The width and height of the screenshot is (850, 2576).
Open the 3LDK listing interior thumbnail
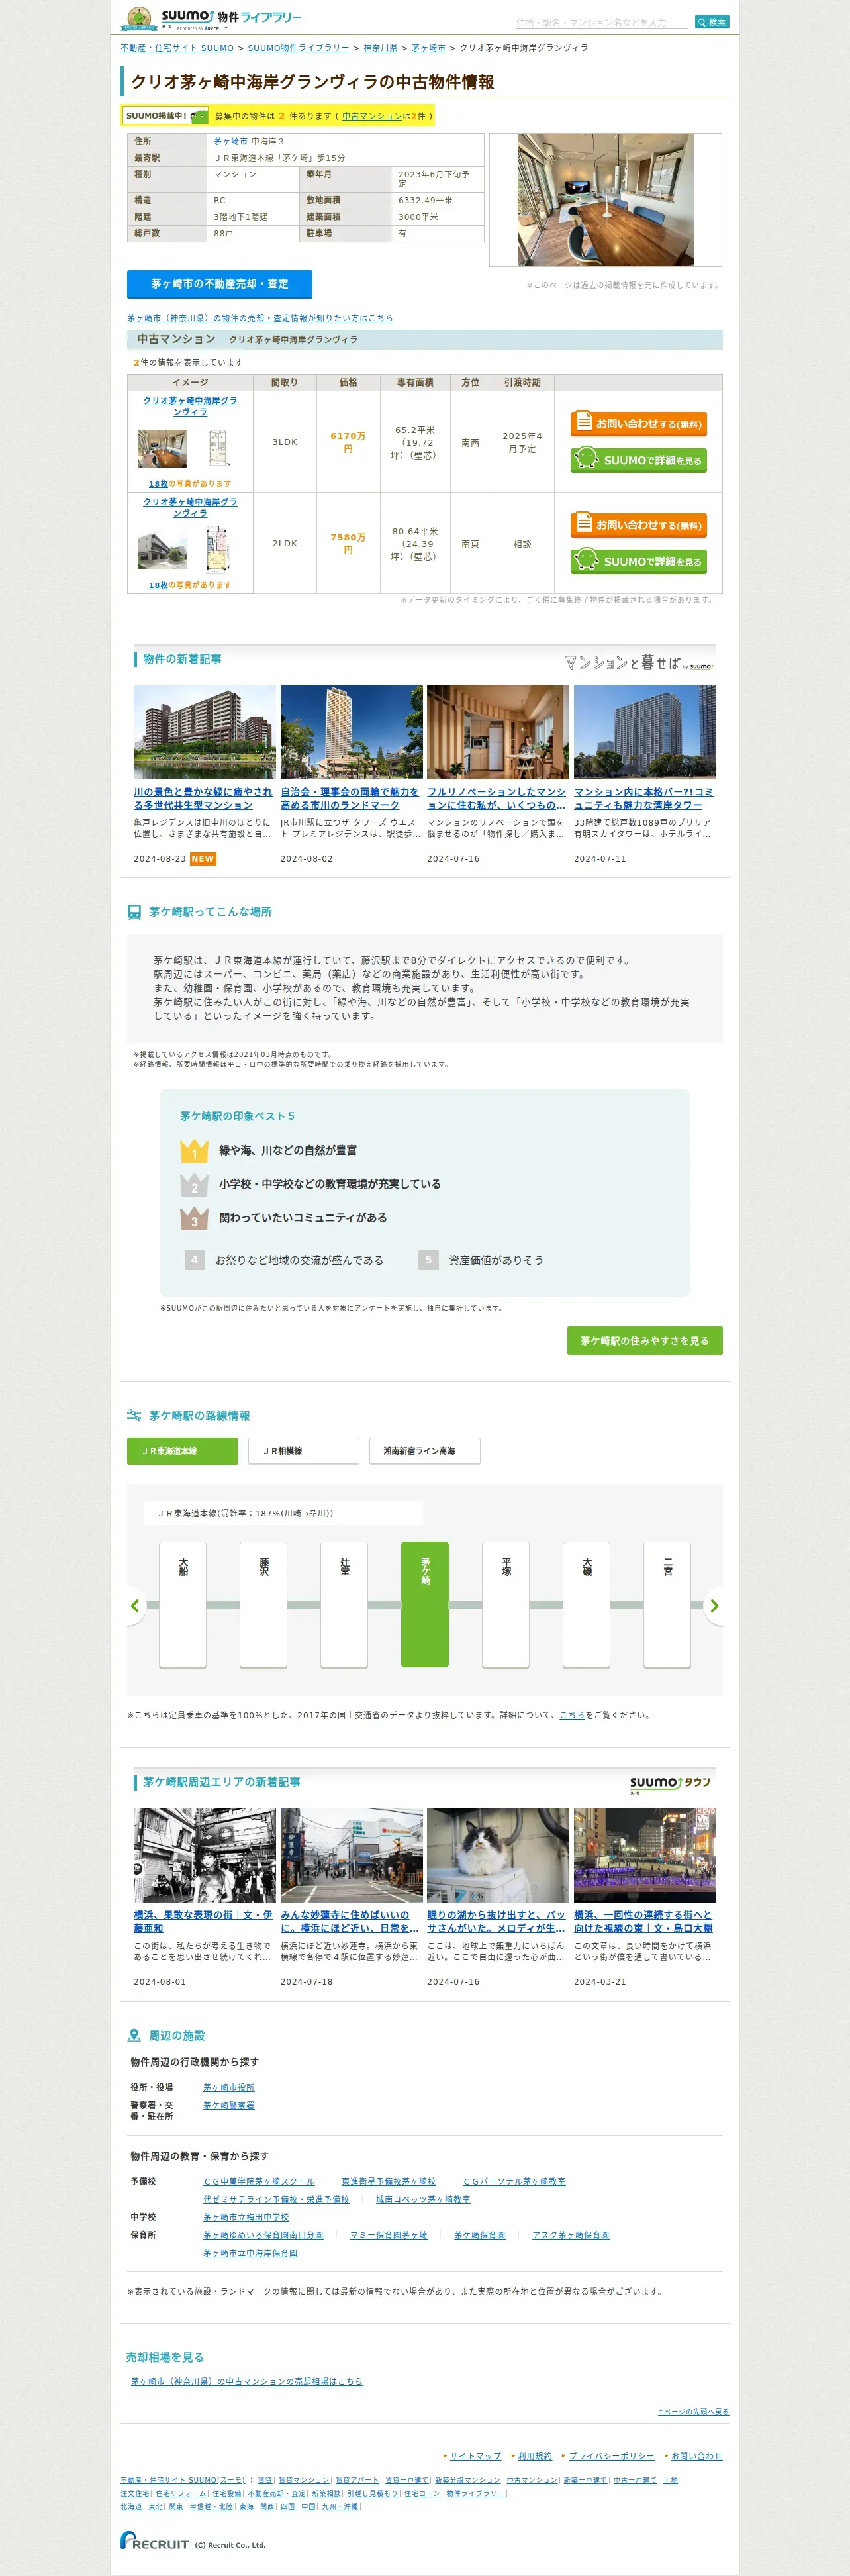pos(162,449)
